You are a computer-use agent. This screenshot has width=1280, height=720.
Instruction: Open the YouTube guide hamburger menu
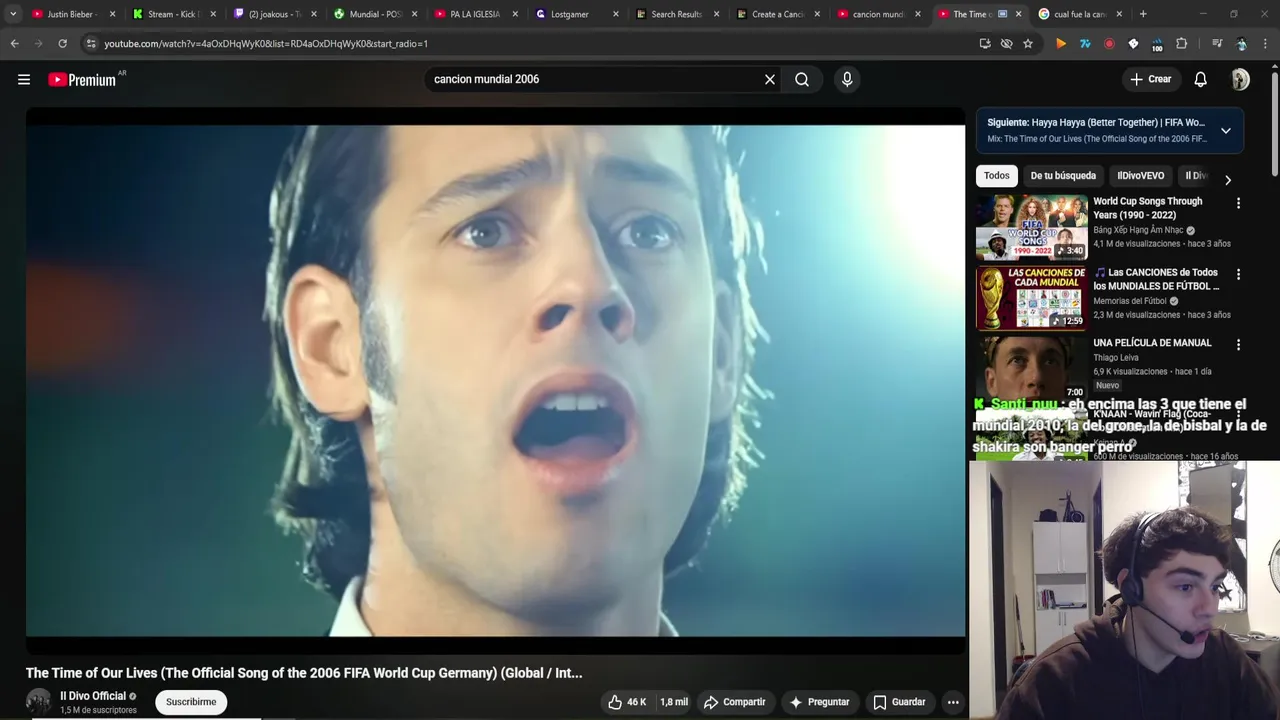coord(24,79)
